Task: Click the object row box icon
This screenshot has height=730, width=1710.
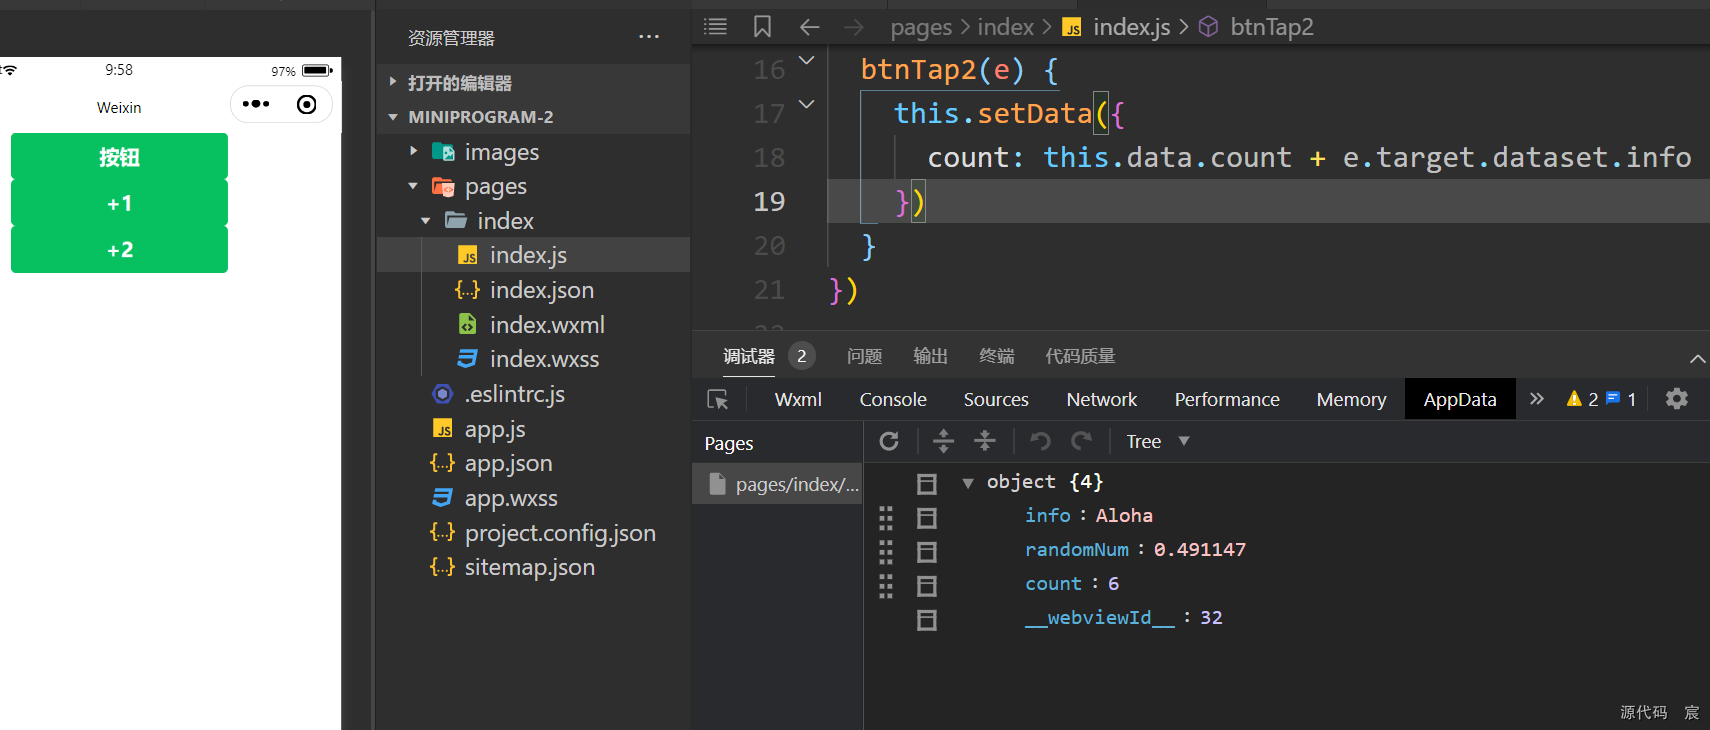Action: 927,484
